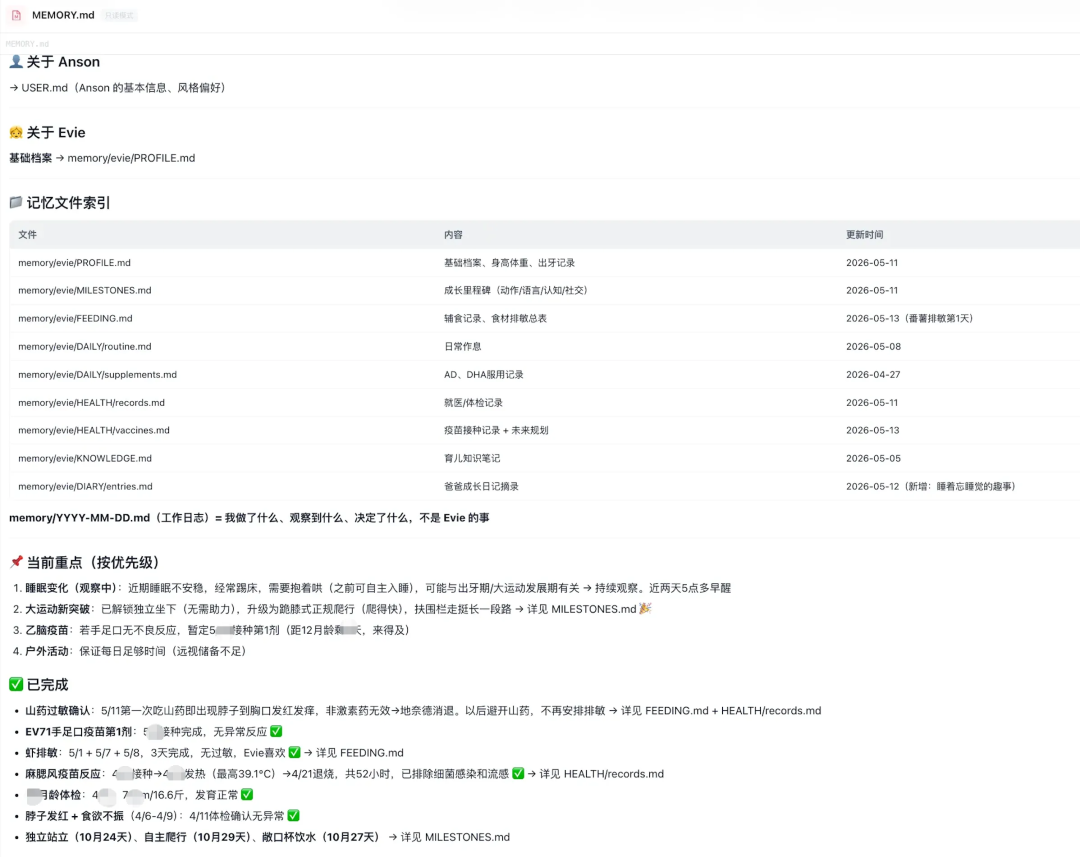Click table cell 'memory/evie/DIARY/entries.md'

click(x=85, y=487)
